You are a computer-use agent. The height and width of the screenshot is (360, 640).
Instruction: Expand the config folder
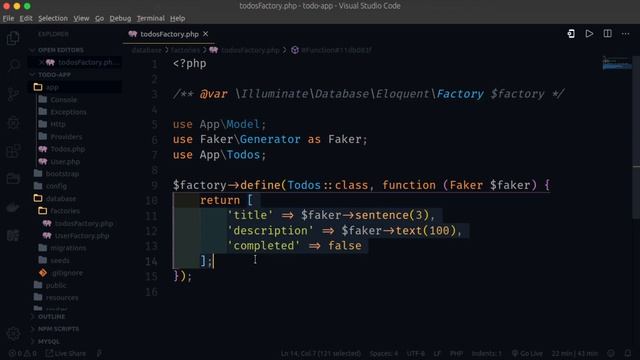click(x=56, y=186)
